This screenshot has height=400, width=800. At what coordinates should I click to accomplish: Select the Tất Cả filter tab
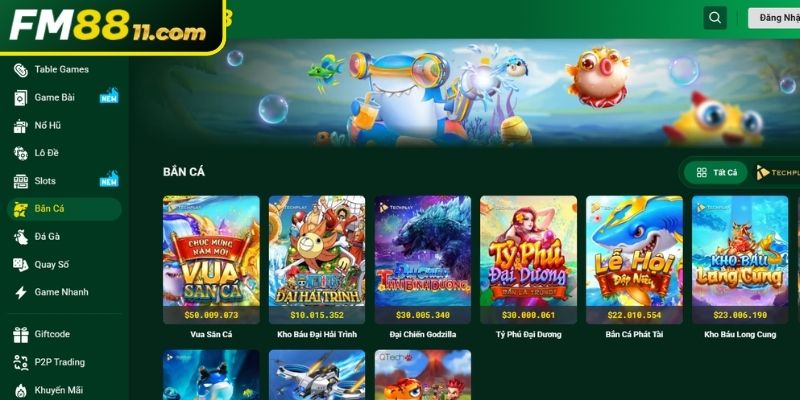[715, 172]
